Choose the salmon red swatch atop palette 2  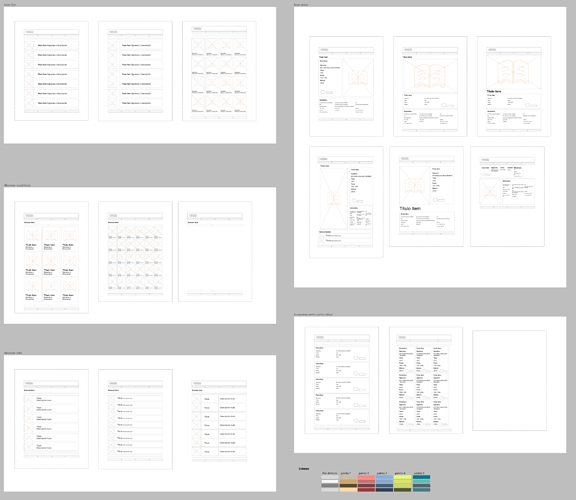(x=366, y=477)
